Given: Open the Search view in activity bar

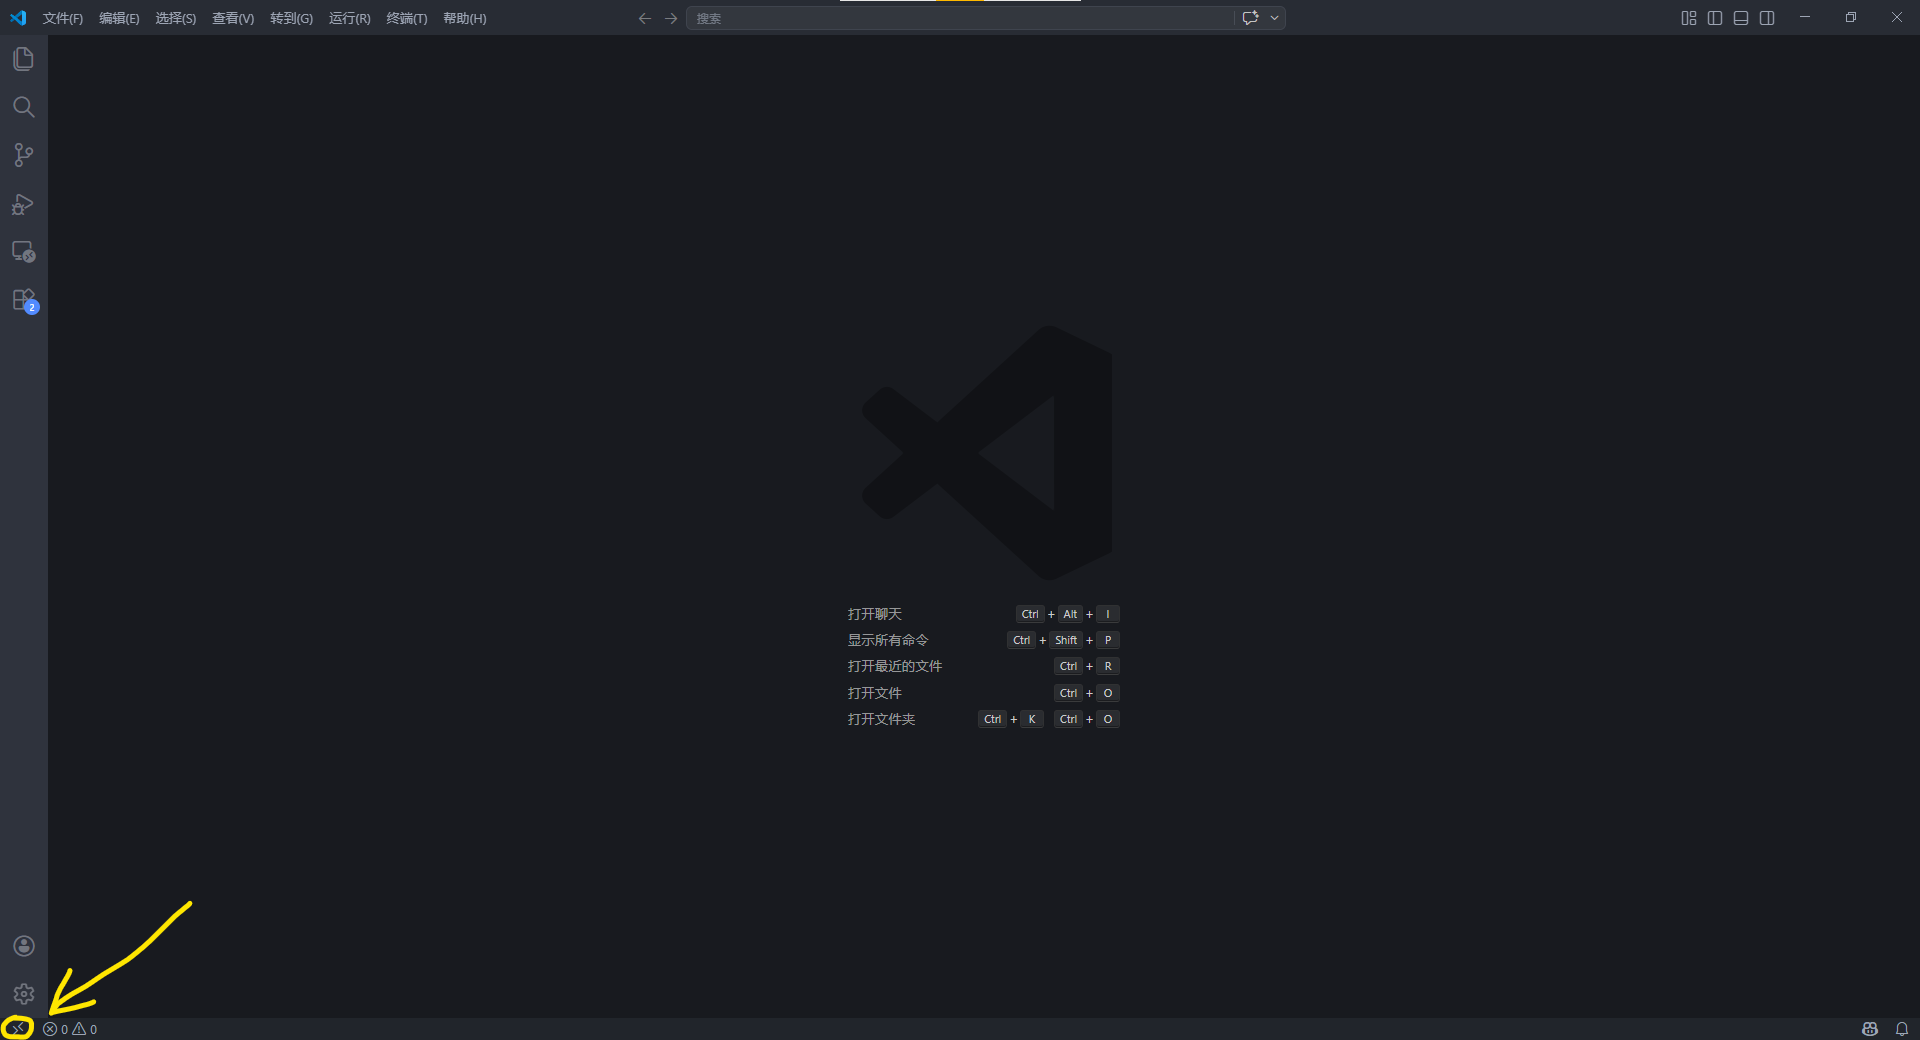Looking at the screenshot, I should [x=23, y=107].
